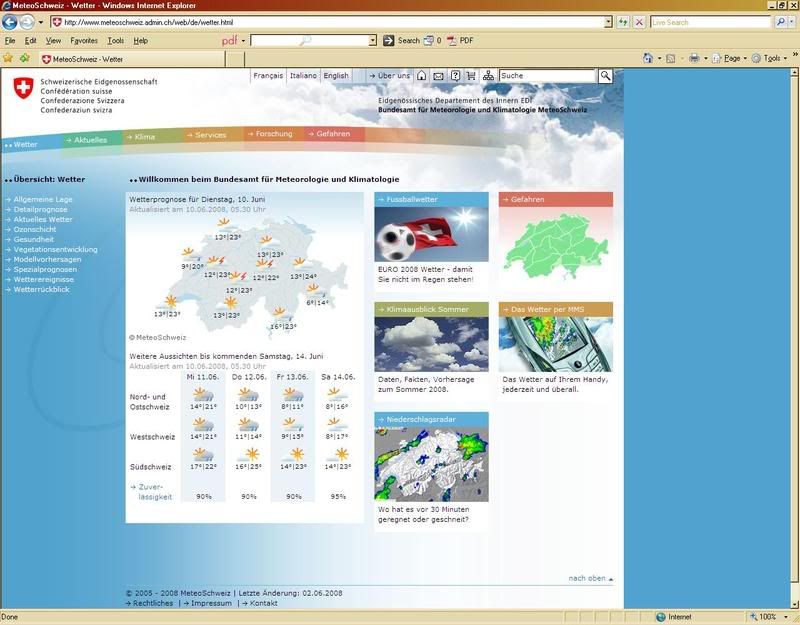Click the website home house icon
Screen dimensions: 800x625
421,76
